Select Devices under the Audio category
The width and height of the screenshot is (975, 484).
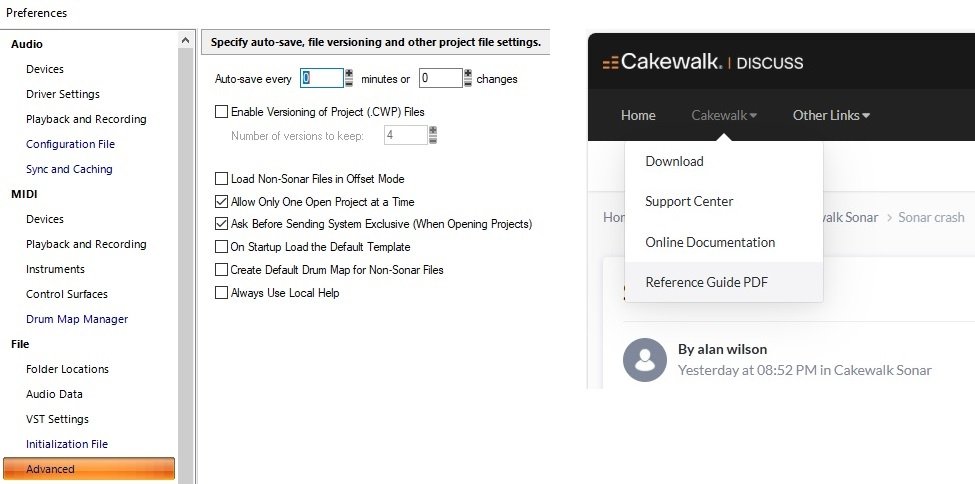(x=45, y=69)
